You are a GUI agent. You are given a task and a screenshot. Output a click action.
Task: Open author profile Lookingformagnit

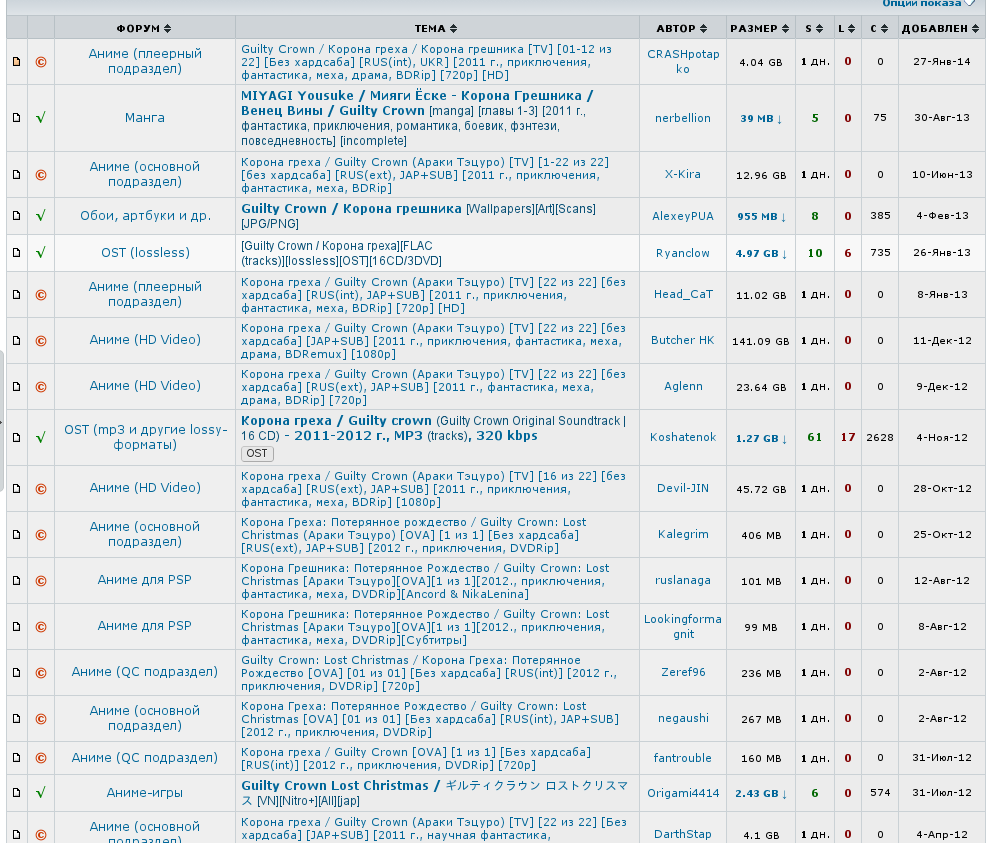[x=683, y=626]
